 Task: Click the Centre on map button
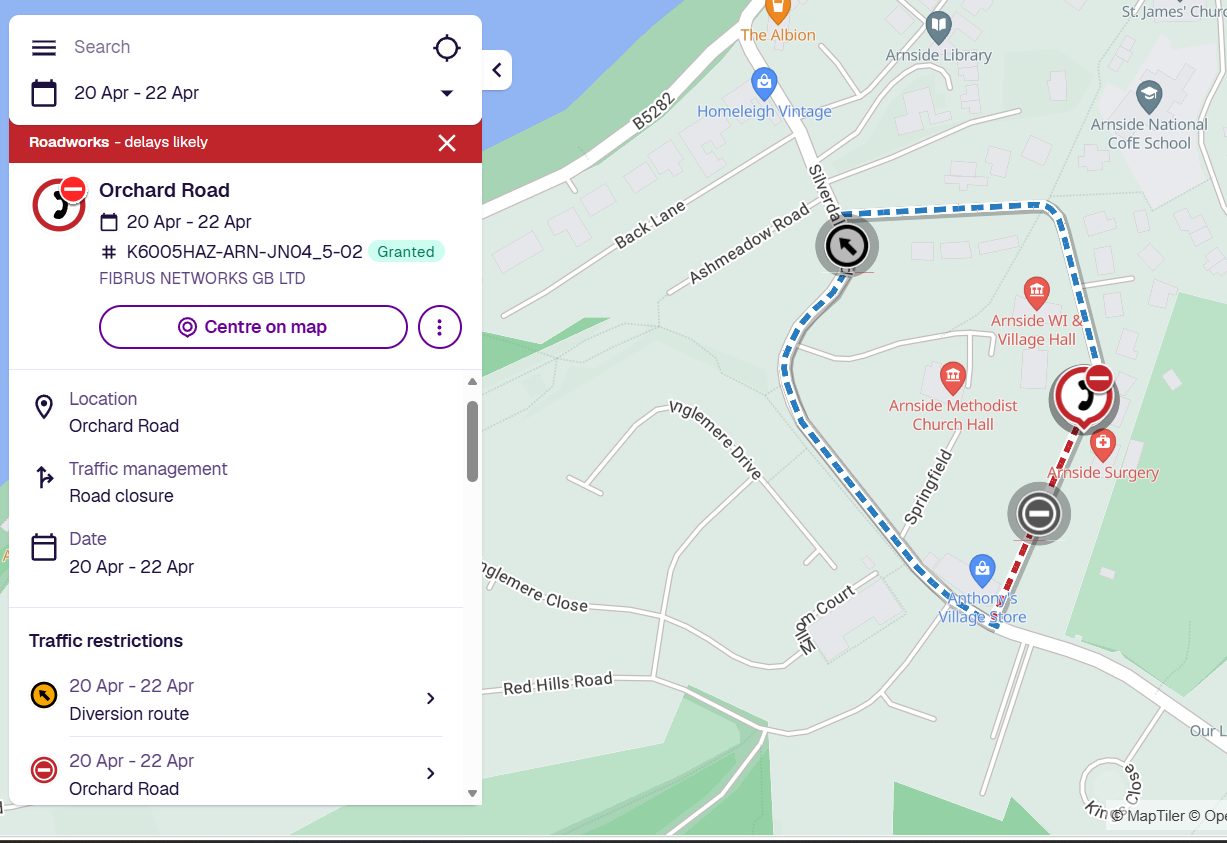252,326
